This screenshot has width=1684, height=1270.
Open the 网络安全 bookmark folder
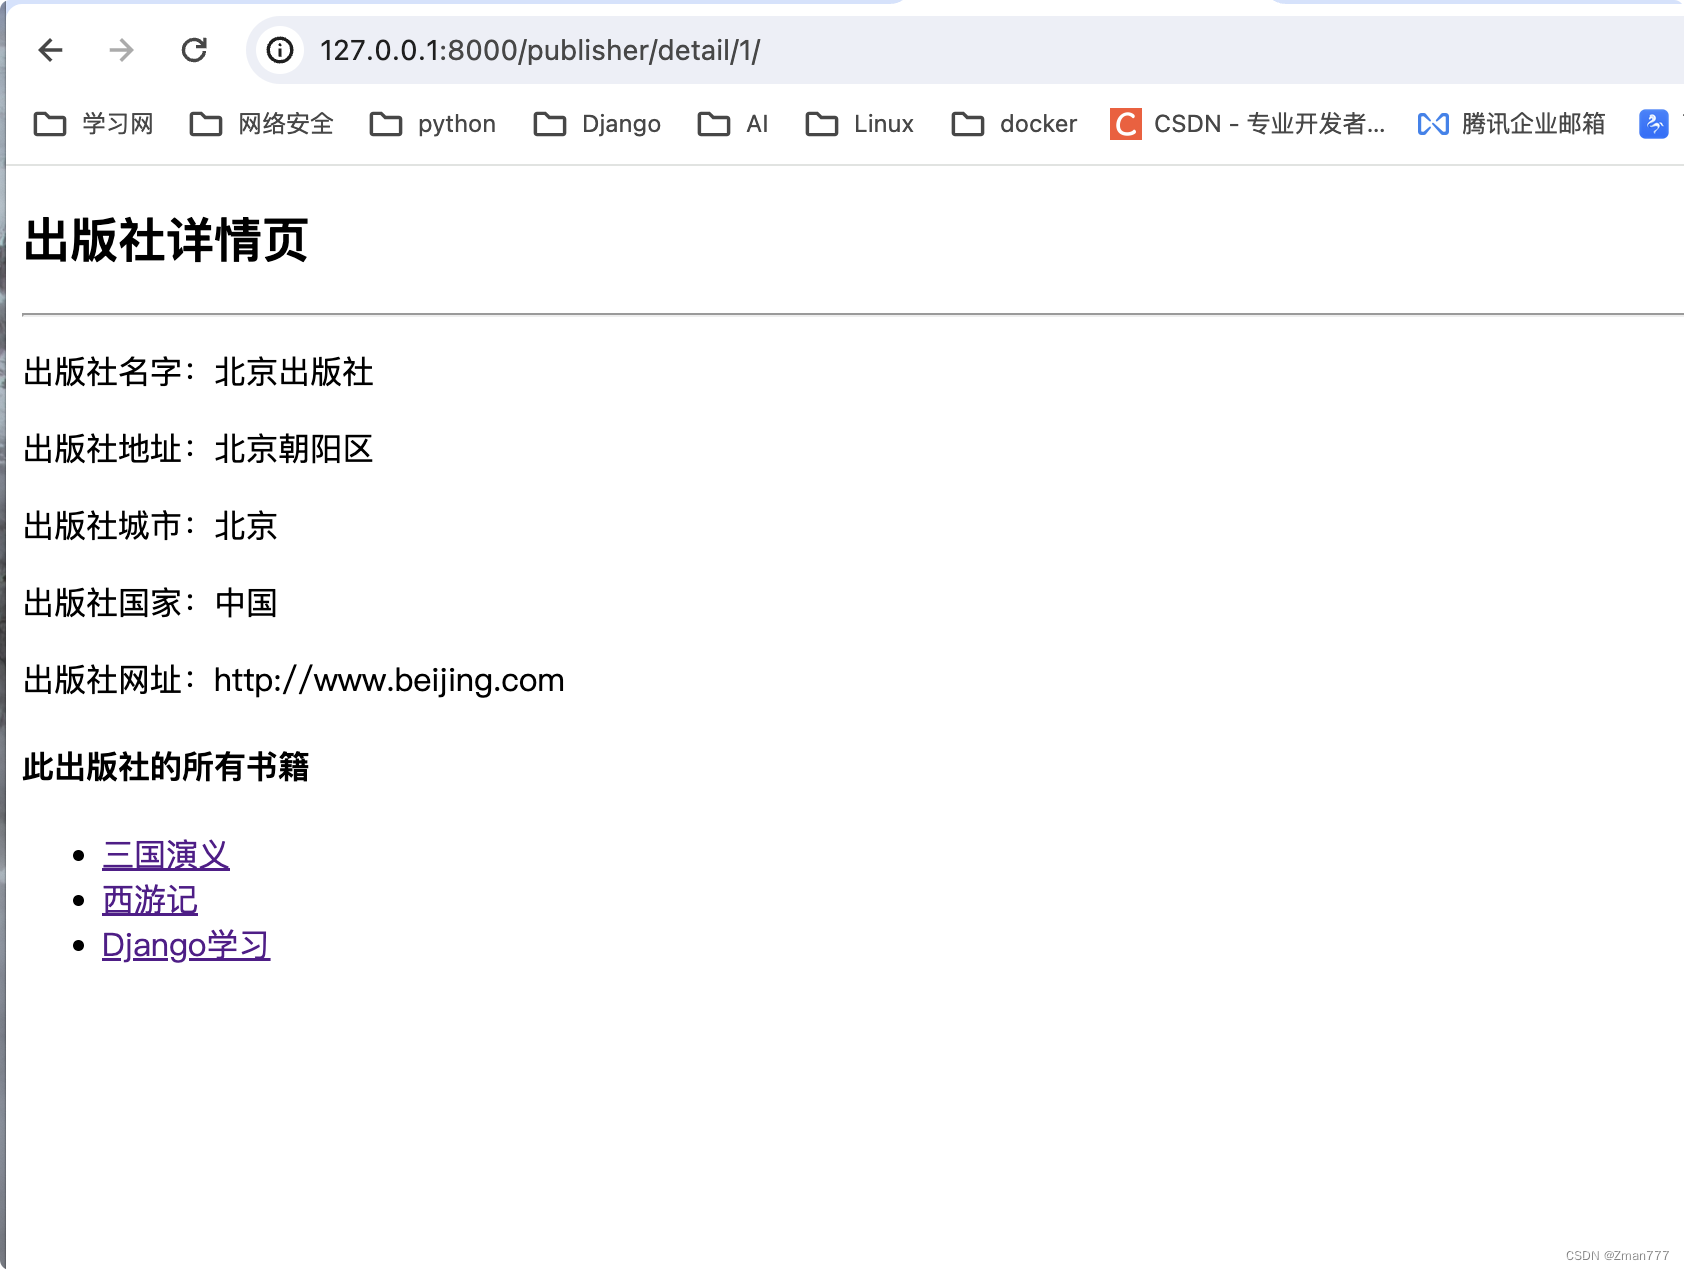click(261, 124)
